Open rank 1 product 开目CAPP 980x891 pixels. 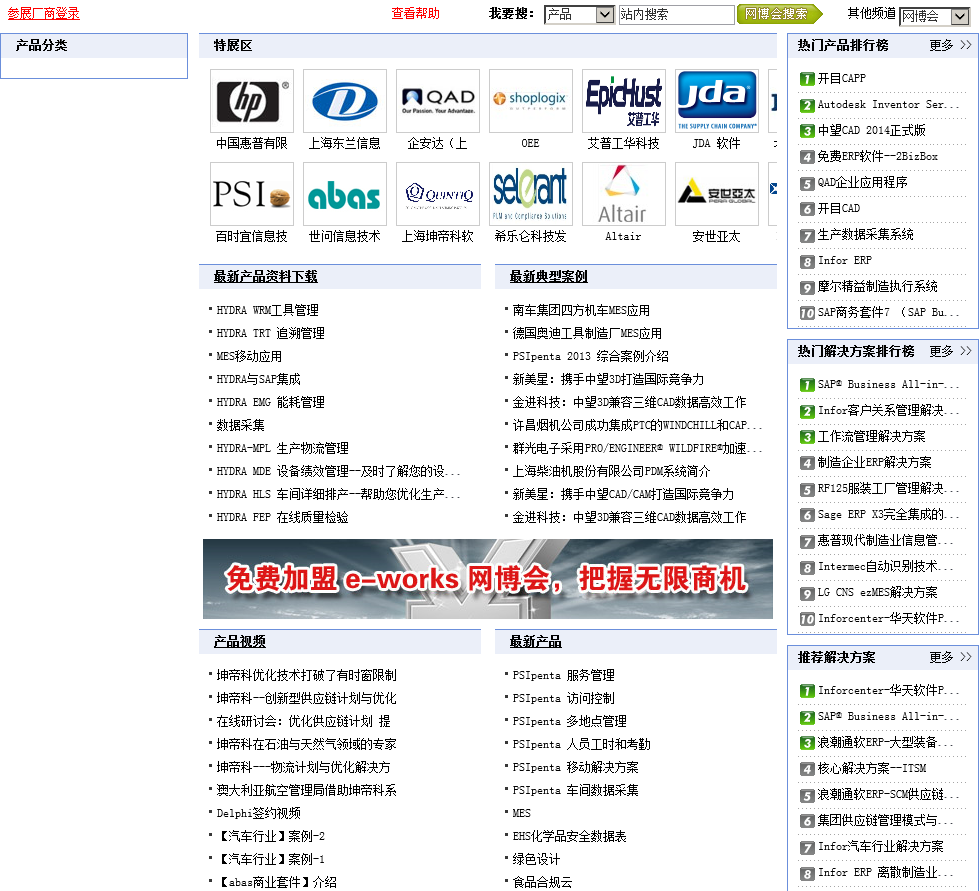click(x=842, y=78)
